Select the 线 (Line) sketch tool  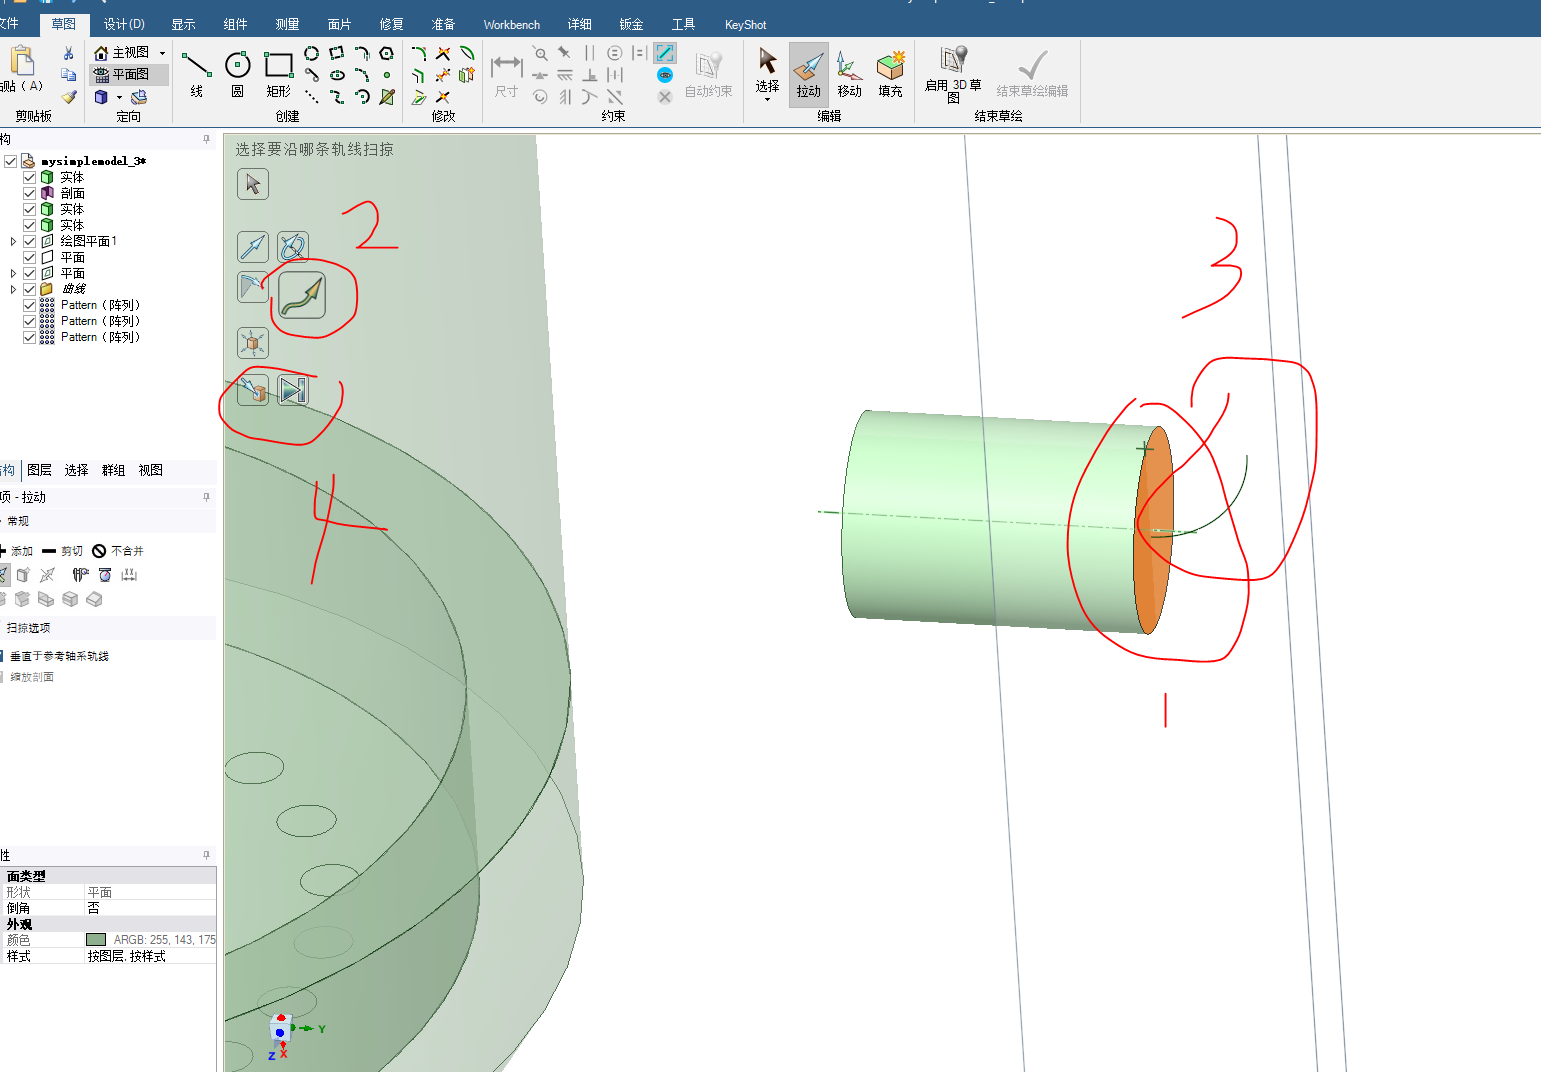[x=196, y=68]
